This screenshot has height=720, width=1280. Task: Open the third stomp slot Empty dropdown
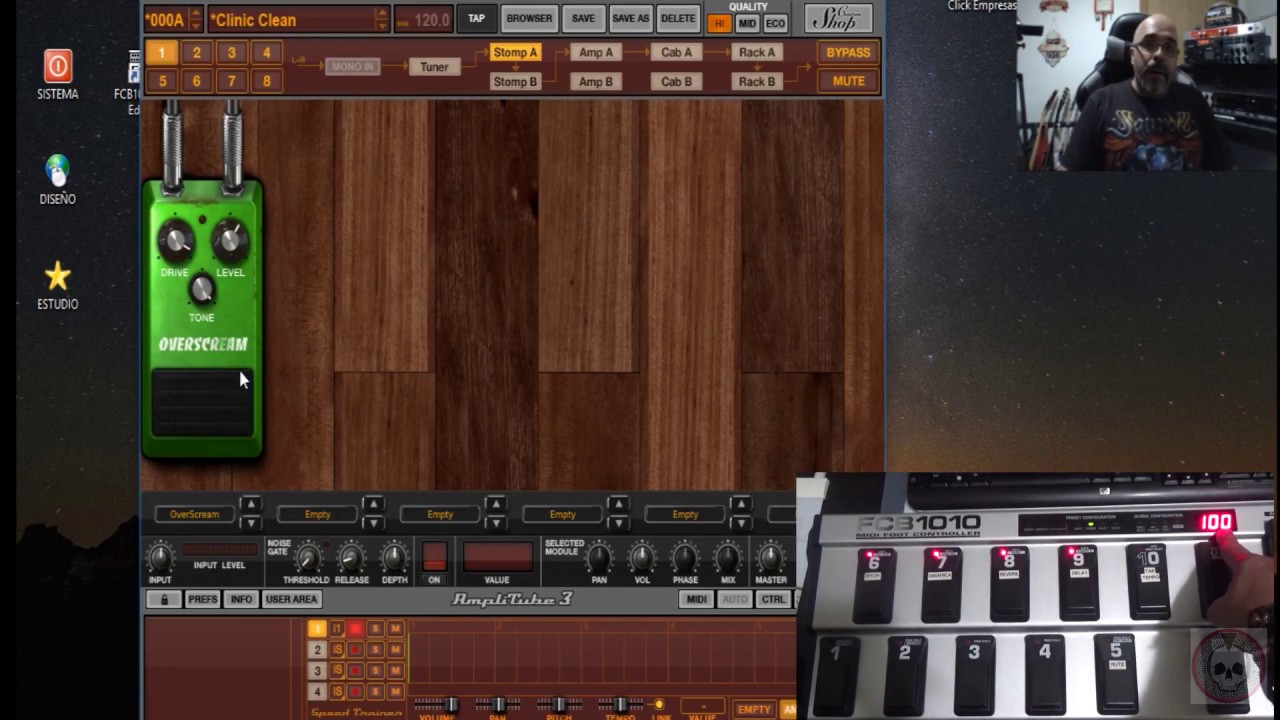pos(440,514)
